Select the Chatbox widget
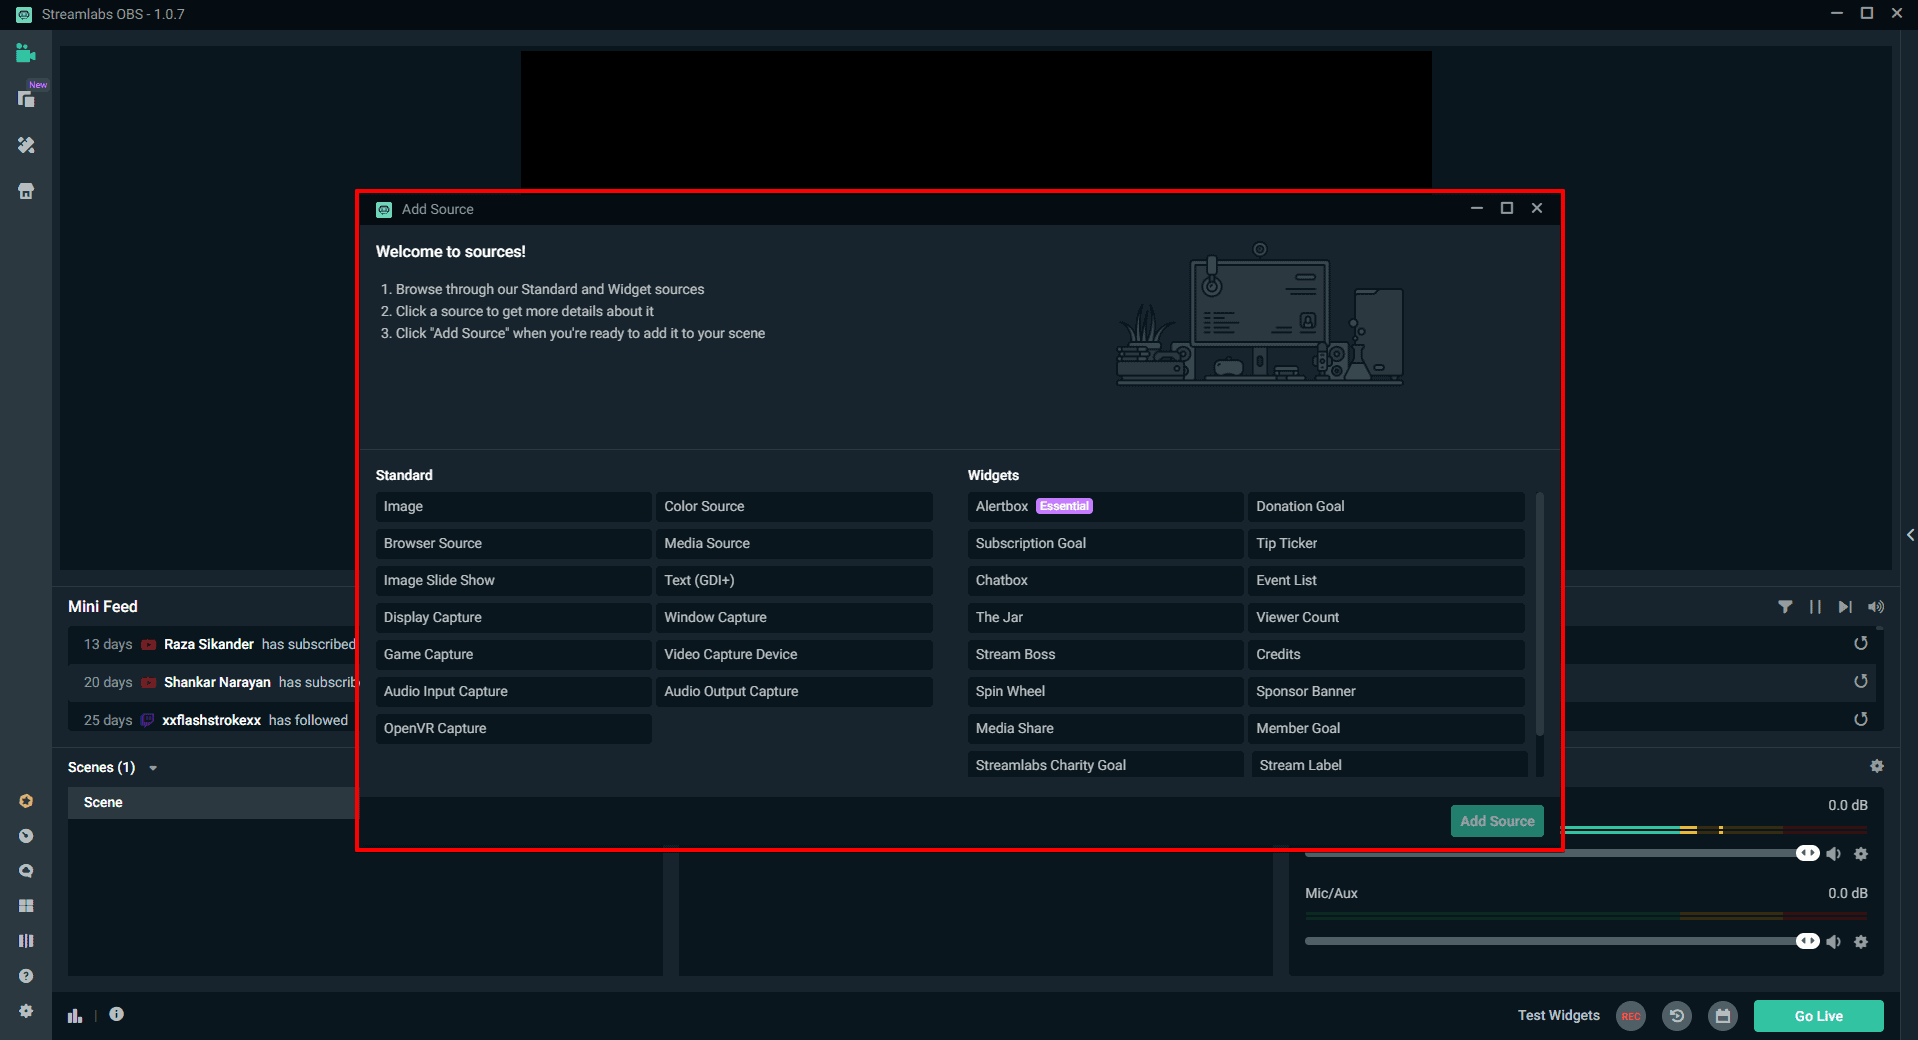 pos(1106,581)
